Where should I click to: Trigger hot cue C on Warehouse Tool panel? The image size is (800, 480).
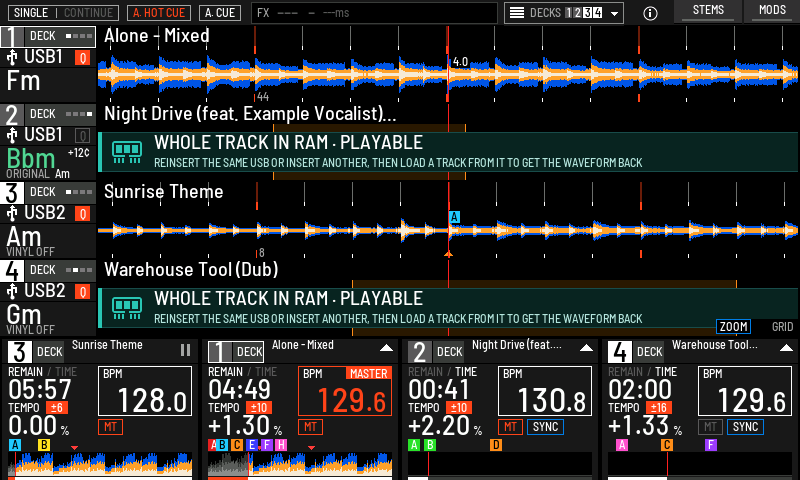[x=666, y=445]
